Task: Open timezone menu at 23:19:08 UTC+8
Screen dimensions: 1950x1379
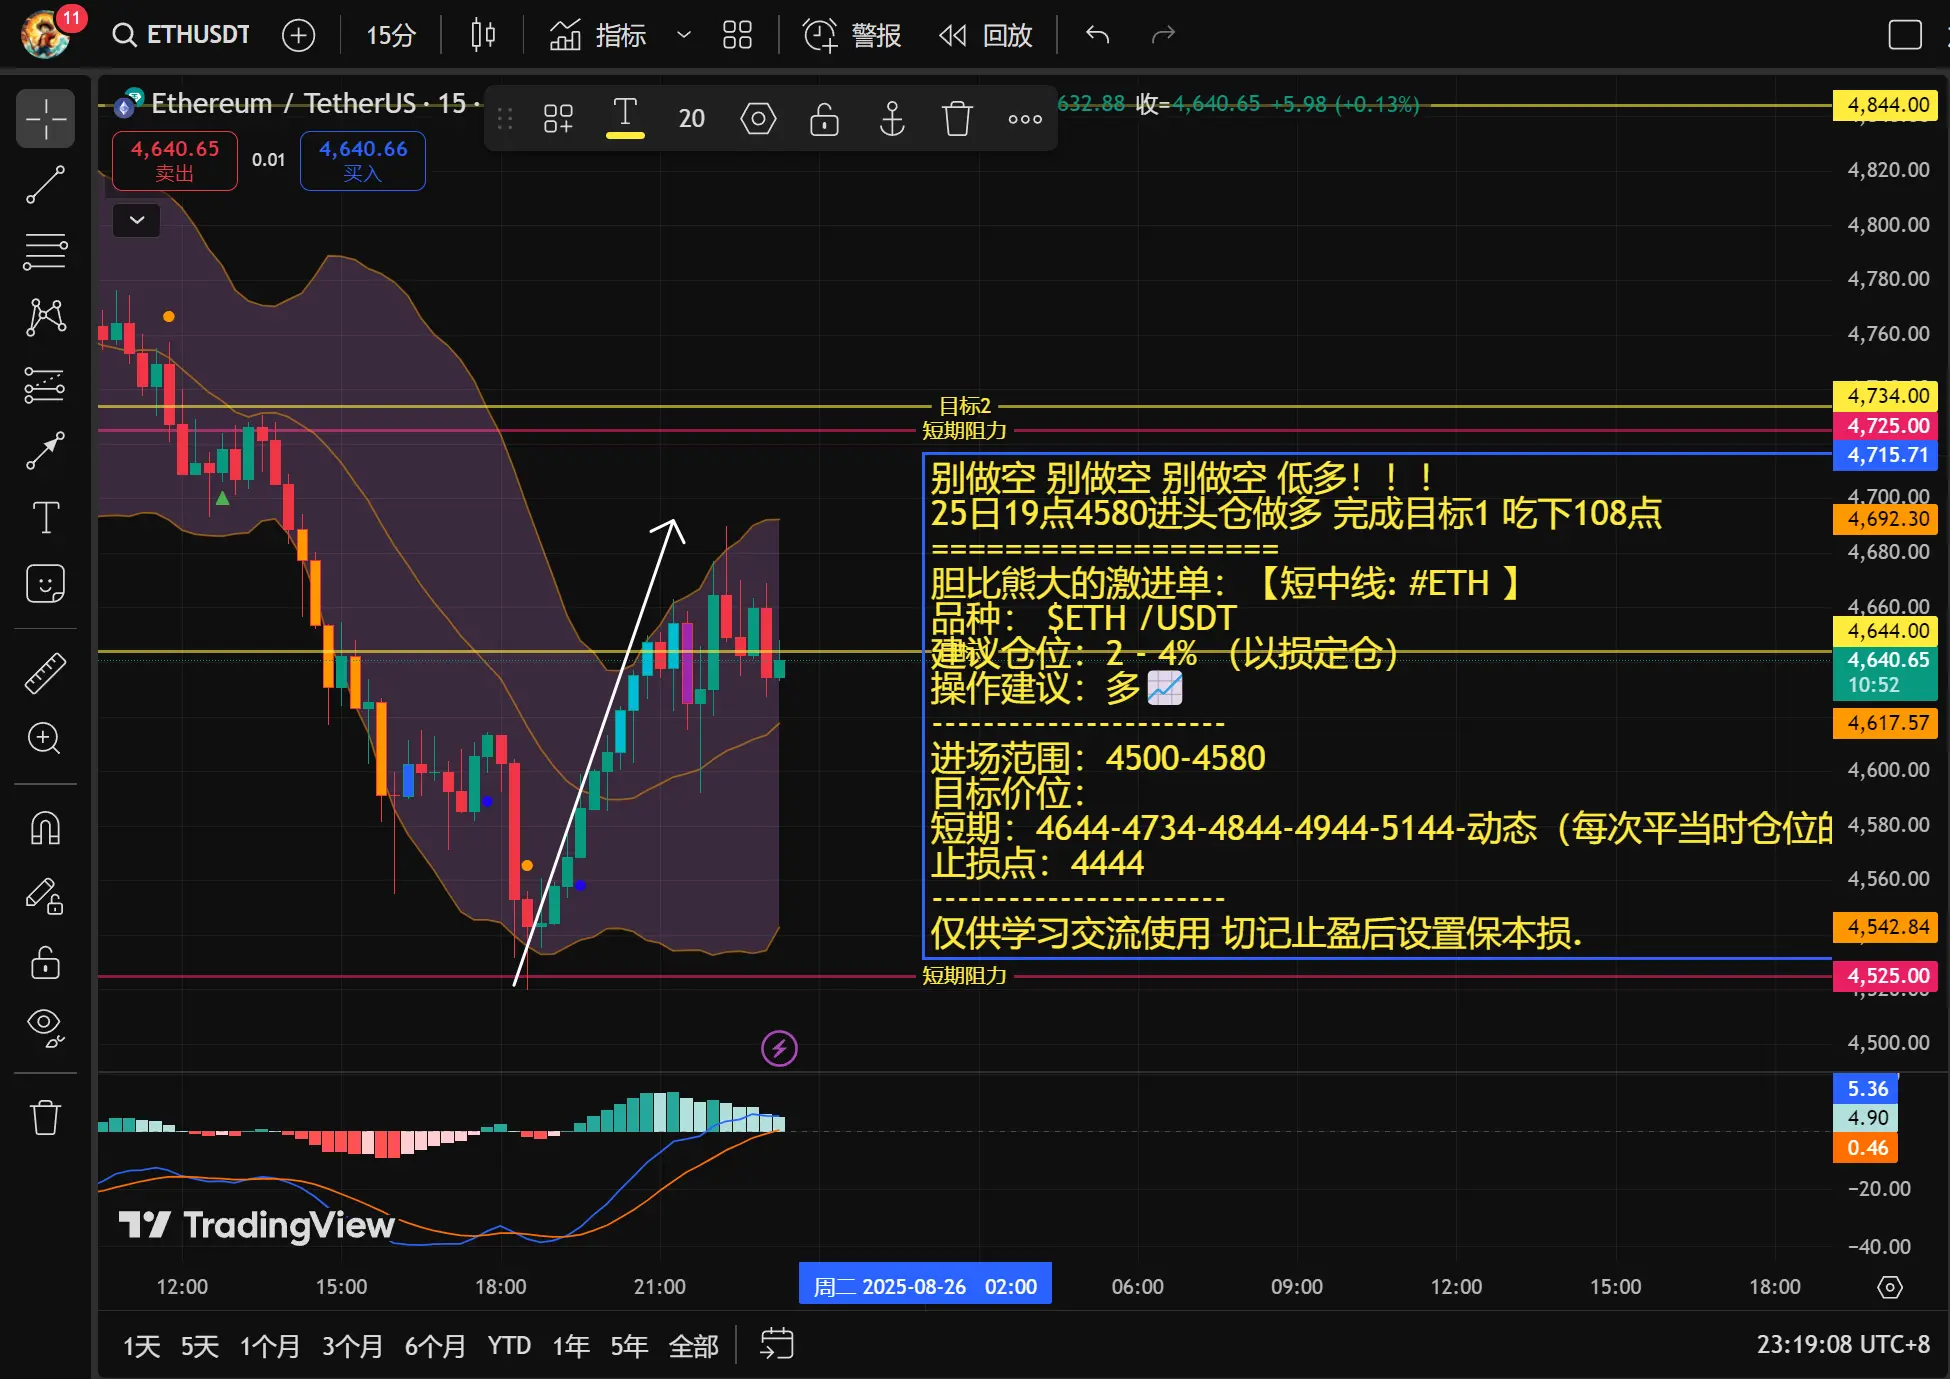Action: tap(1843, 1345)
